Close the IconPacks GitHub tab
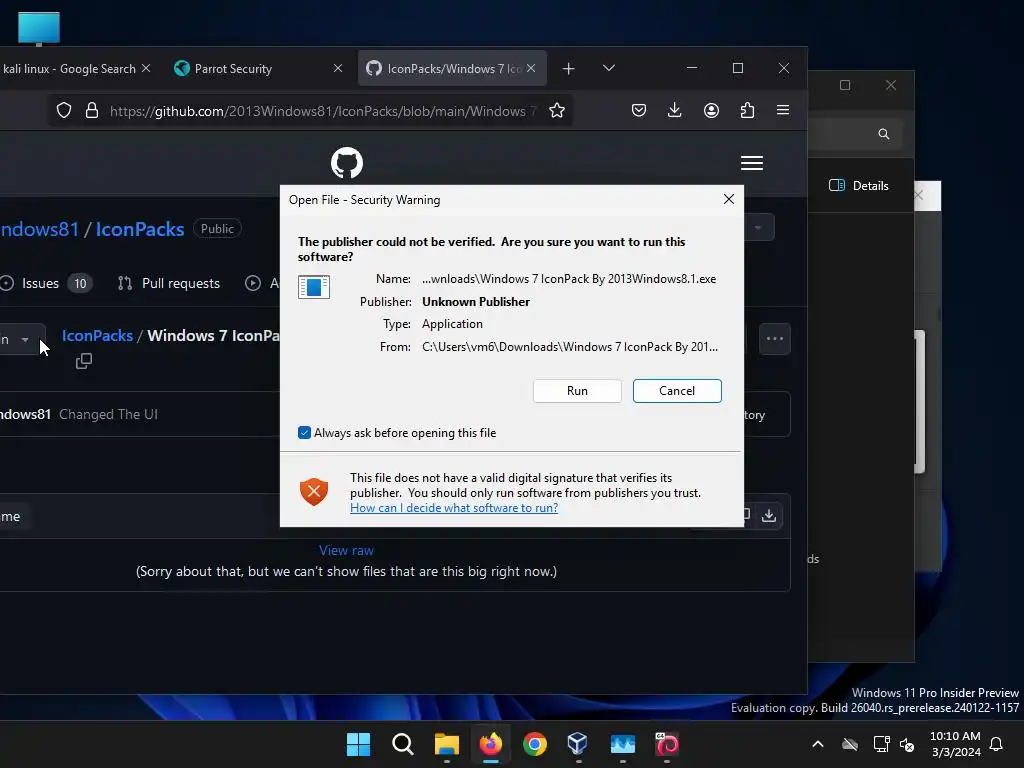Image resolution: width=1024 pixels, height=768 pixels. 531,68
